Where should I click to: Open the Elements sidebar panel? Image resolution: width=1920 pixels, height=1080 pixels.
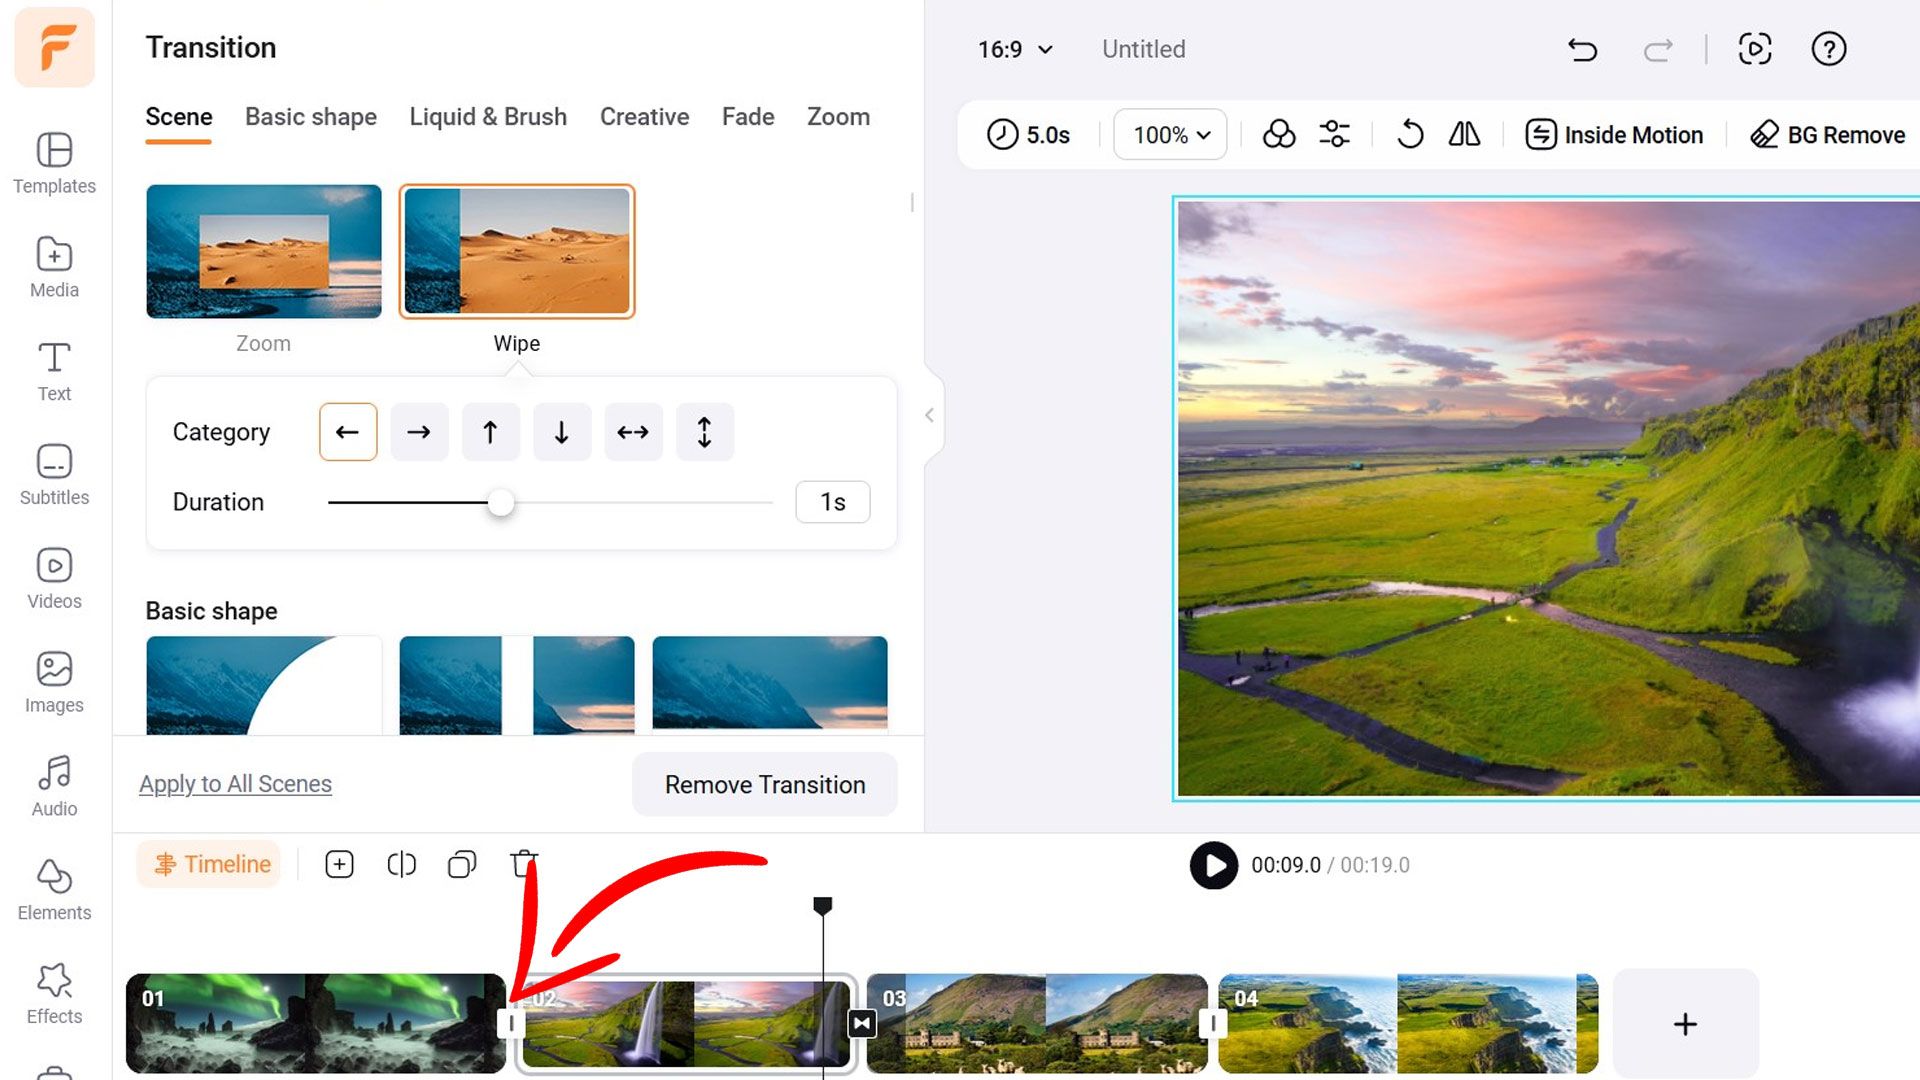[54, 889]
